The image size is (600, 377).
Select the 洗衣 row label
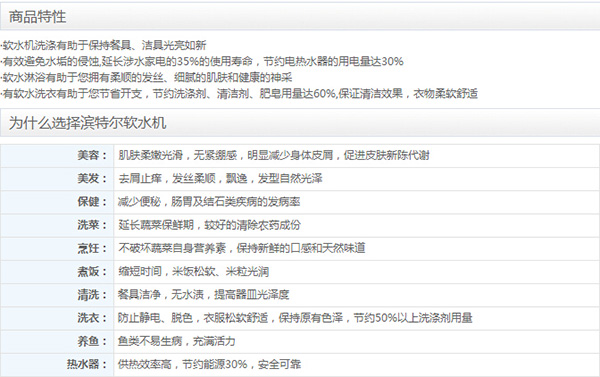point(92,318)
